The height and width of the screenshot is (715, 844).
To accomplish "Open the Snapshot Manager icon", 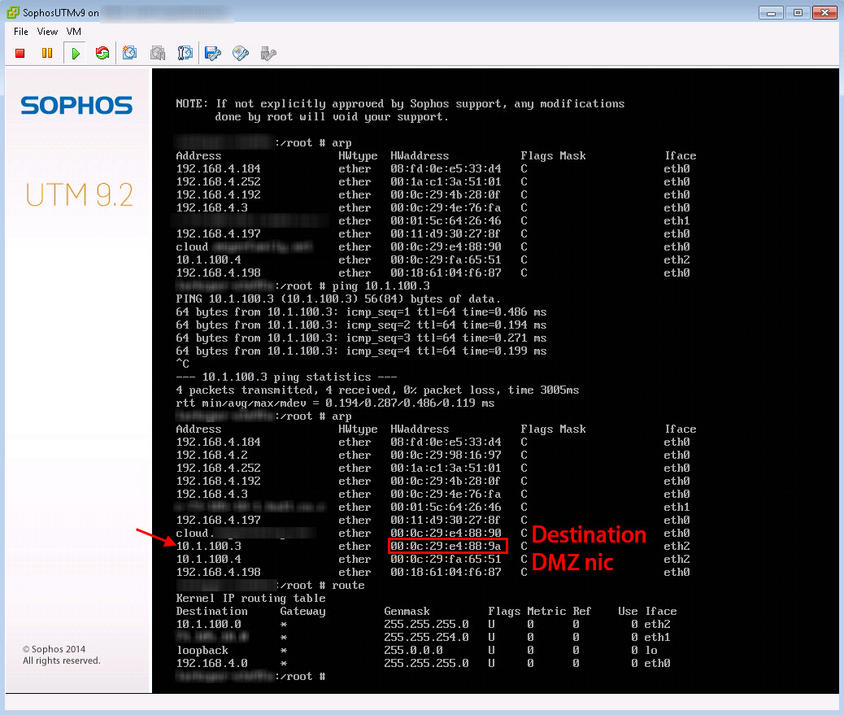I will (185, 53).
